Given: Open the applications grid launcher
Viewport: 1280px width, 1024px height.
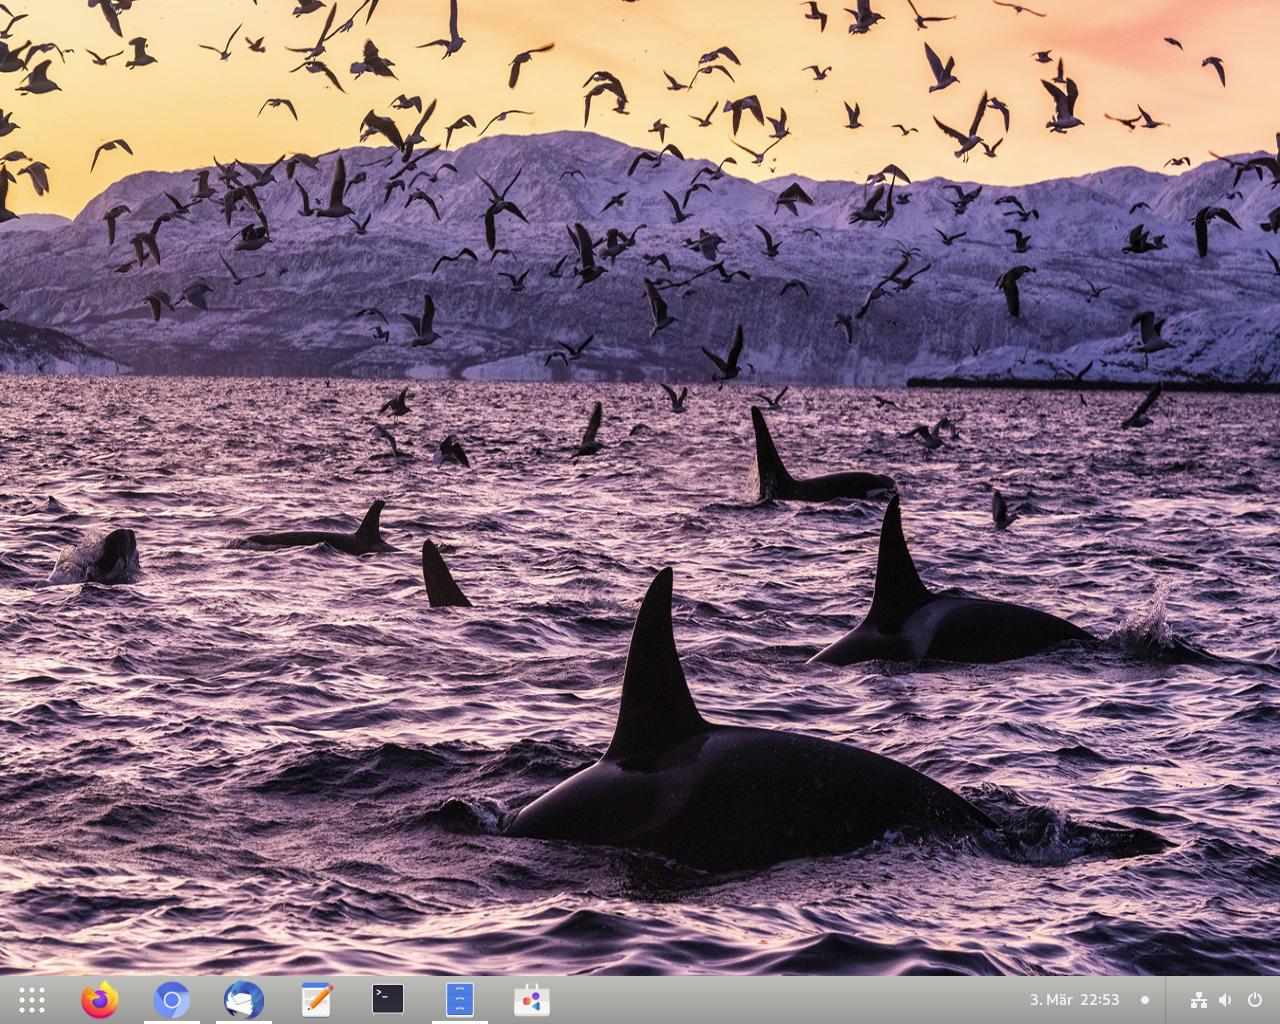Looking at the screenshot, I should click(32, 999).
